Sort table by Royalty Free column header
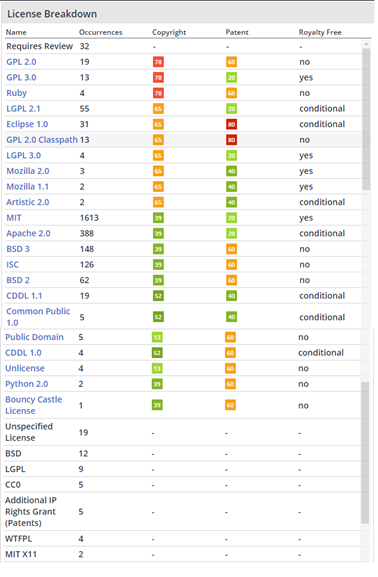The image size is (378, 577). click(320, 32)
